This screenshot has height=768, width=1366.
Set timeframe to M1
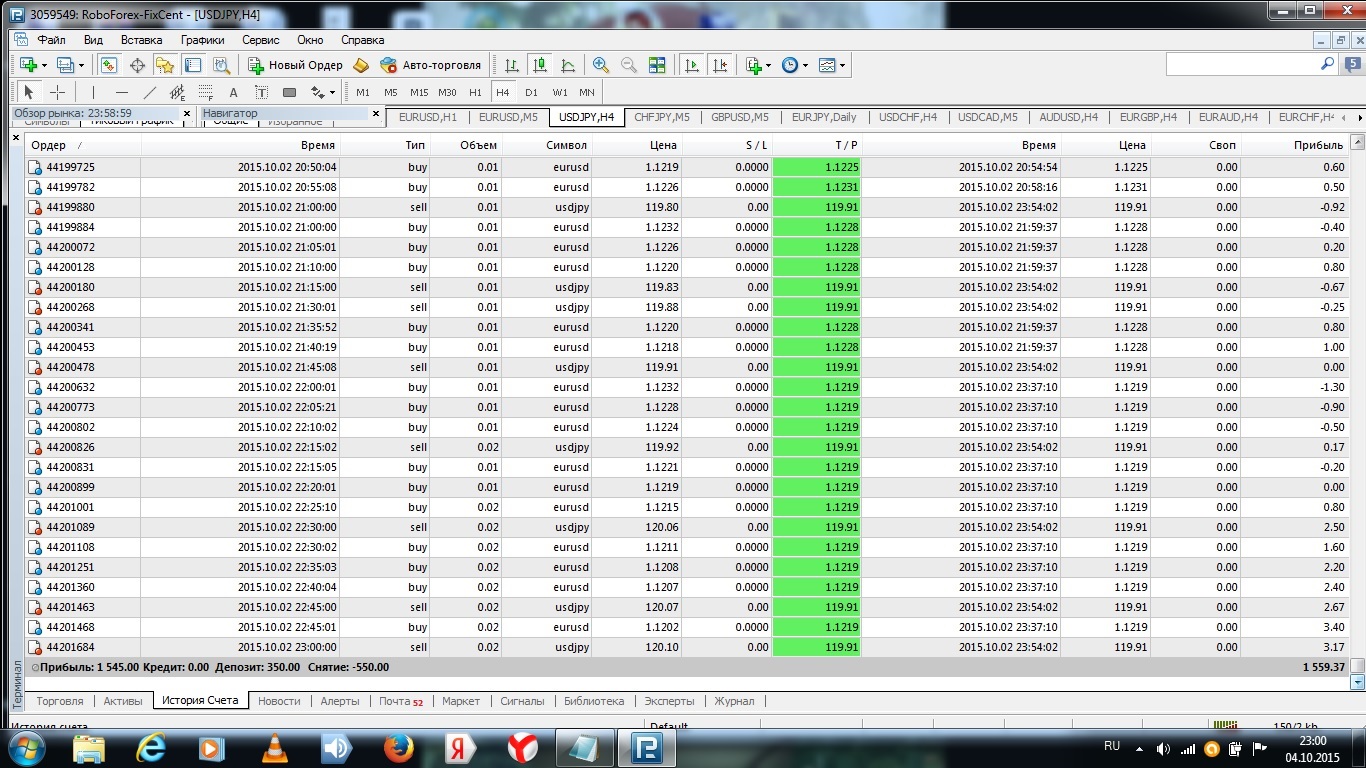coord(363,92)
